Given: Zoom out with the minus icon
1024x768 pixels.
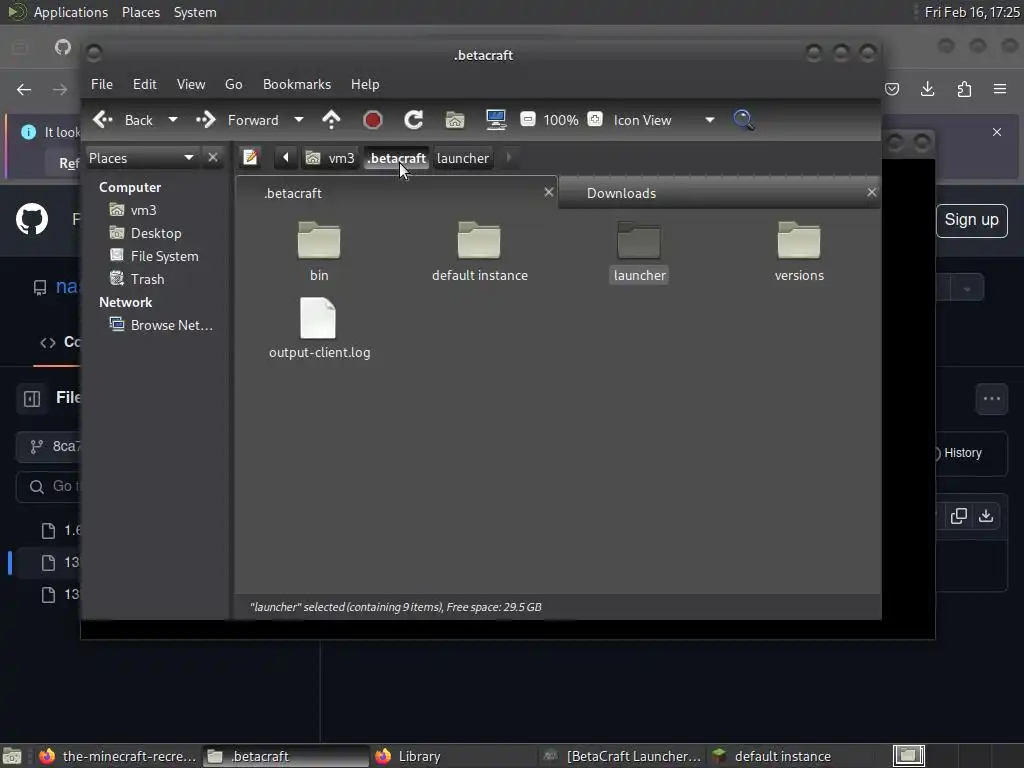Looking at the screenshot, I should pyautogui.click(x=528, y=120).
